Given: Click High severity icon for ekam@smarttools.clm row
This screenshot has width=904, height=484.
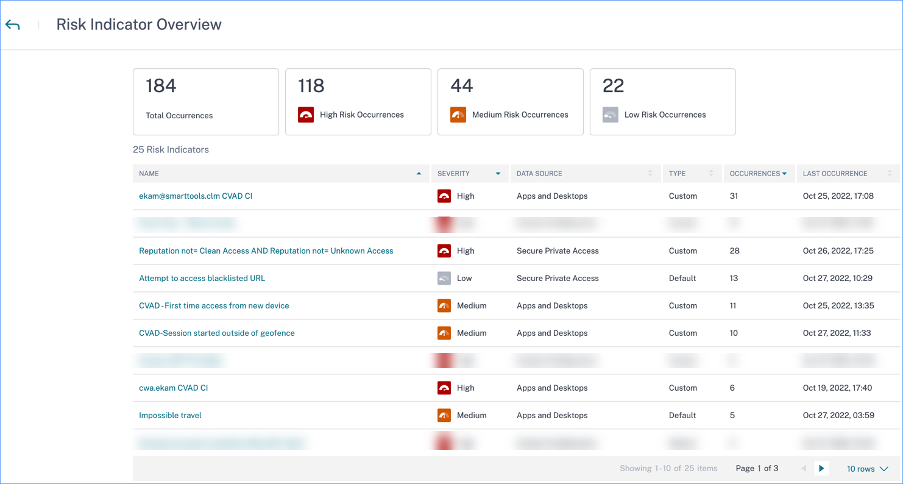Looking at the screenshot, I should 444,196.
